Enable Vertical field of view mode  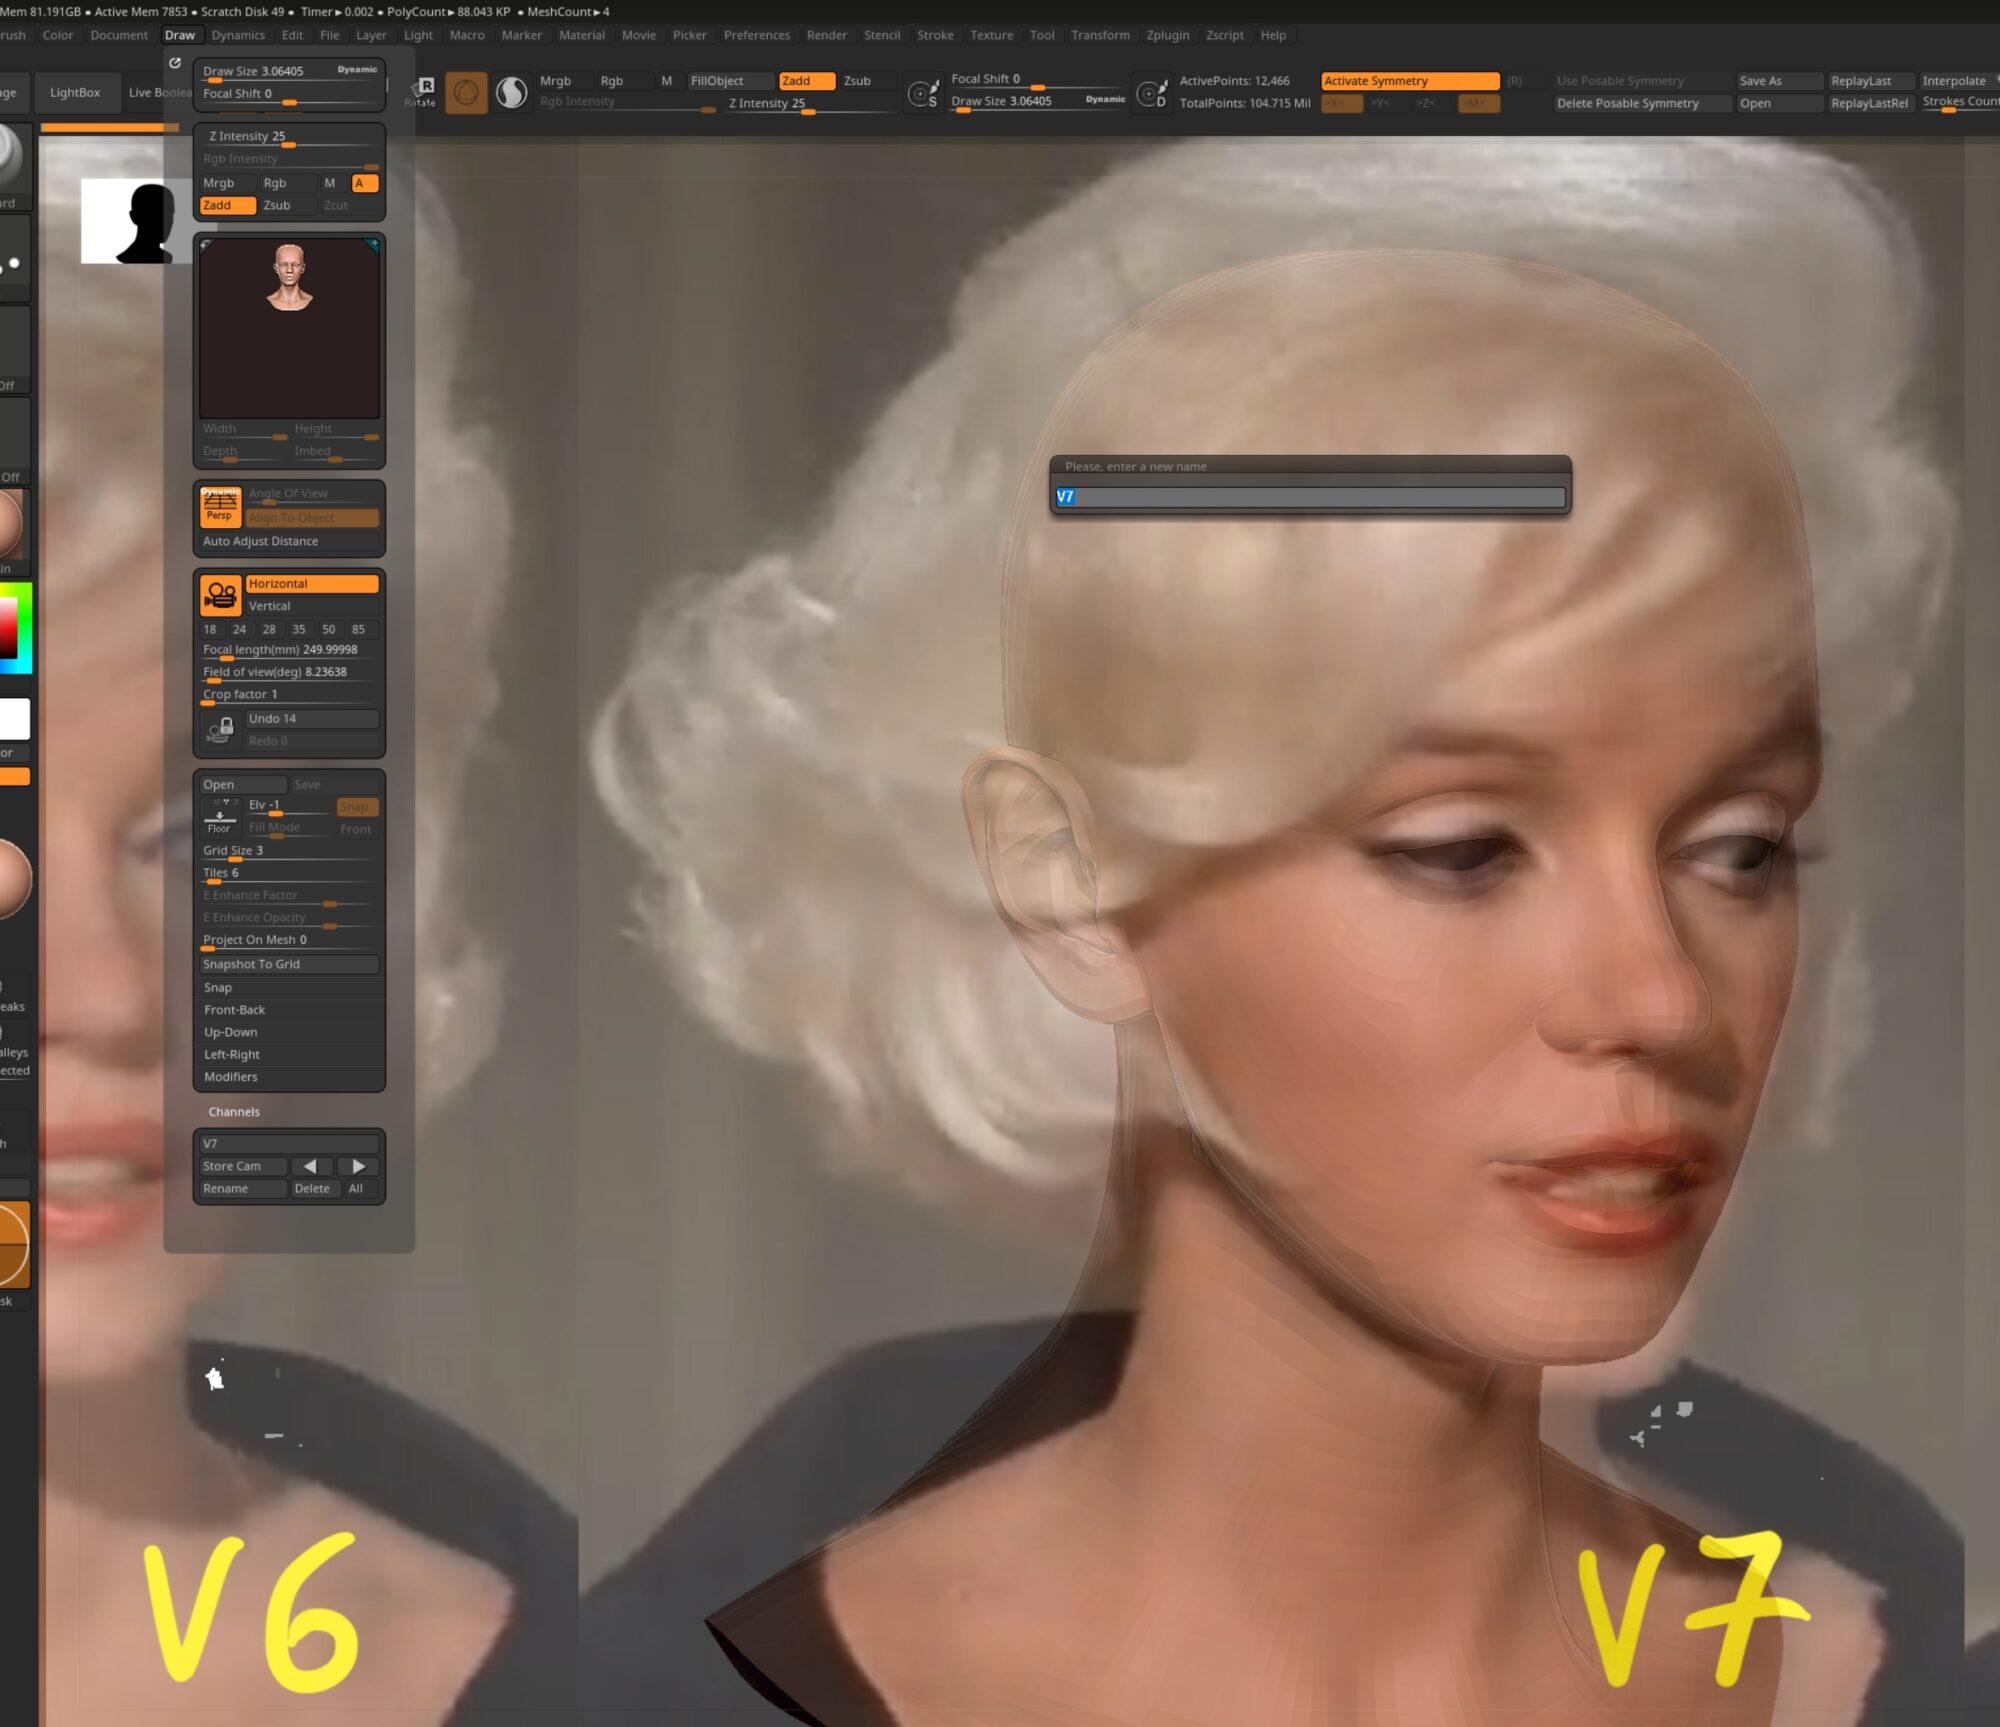[312, 606]
